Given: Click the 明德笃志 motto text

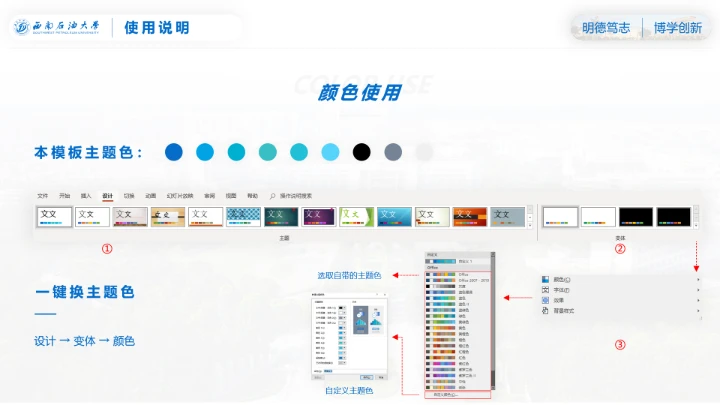Looking at the screenshot, I should point(606,28).
